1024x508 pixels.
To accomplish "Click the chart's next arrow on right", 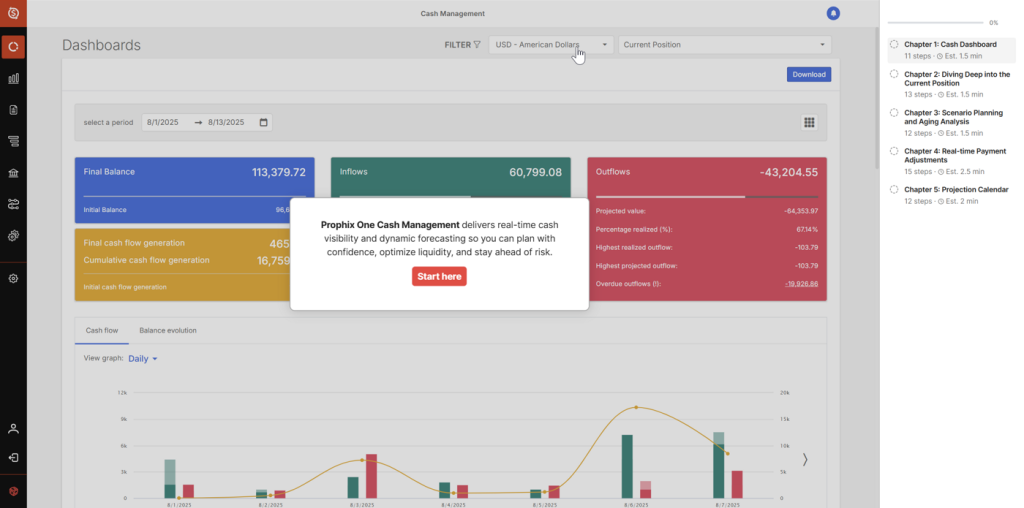I will click(x=805, y=459).
